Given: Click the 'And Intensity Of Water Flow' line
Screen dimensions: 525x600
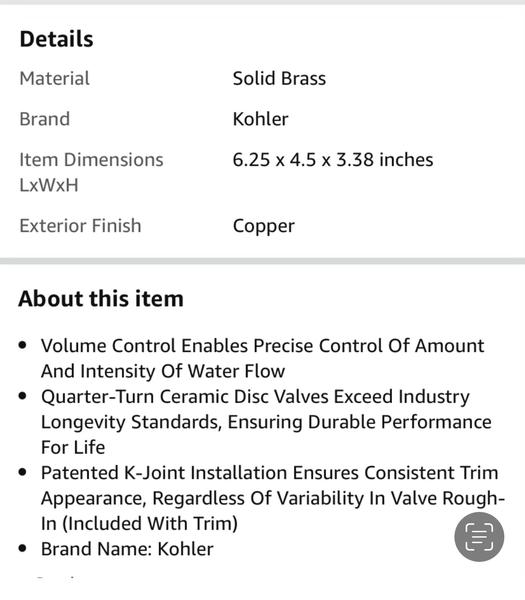Looking at the screenshot, I should coord(163,371).
